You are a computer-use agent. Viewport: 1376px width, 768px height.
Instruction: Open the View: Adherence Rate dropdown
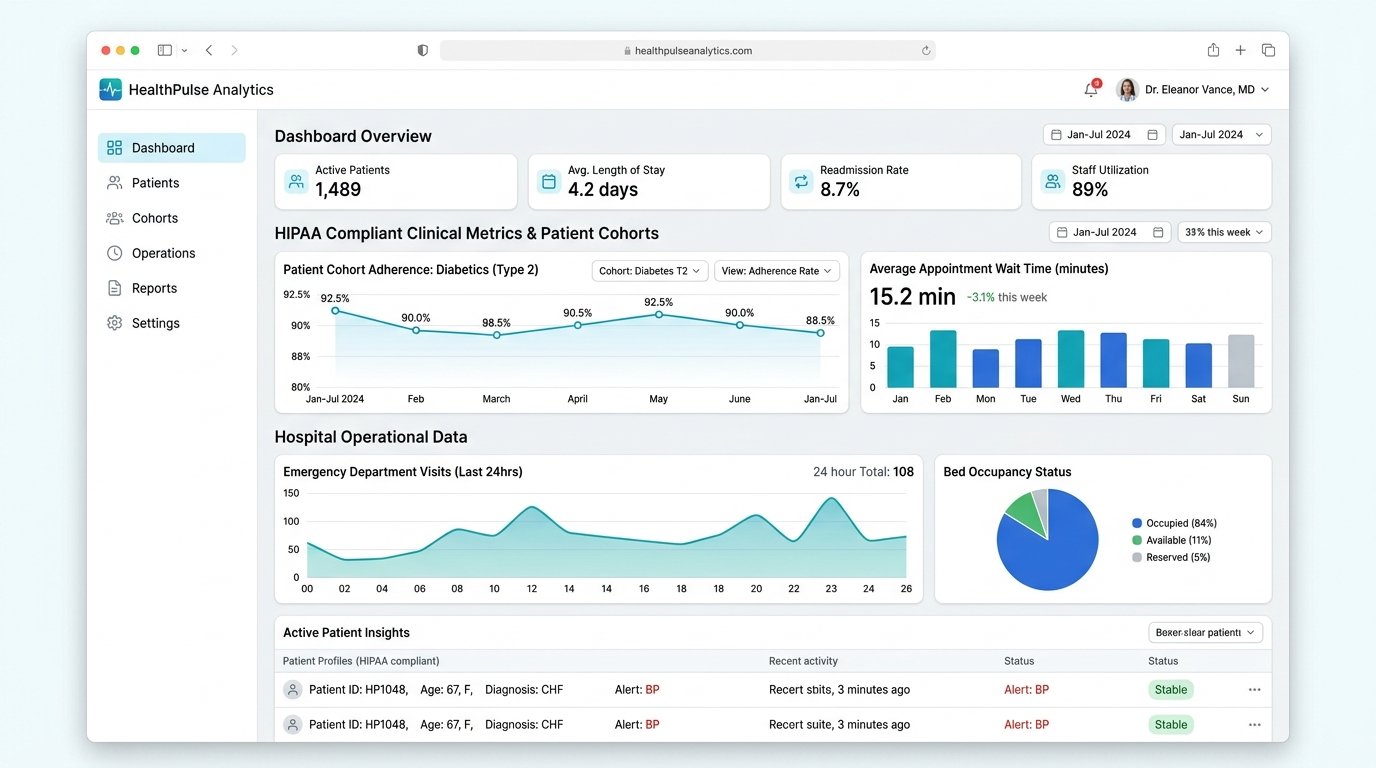pyautogui.click(x=777, y=271)
